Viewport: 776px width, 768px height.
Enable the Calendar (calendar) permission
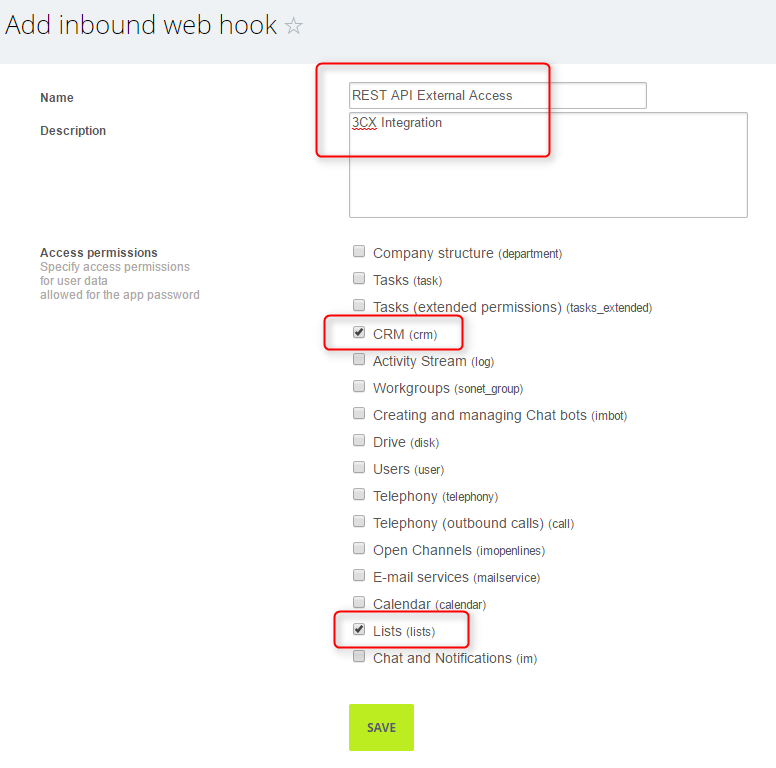pos(359,603)
